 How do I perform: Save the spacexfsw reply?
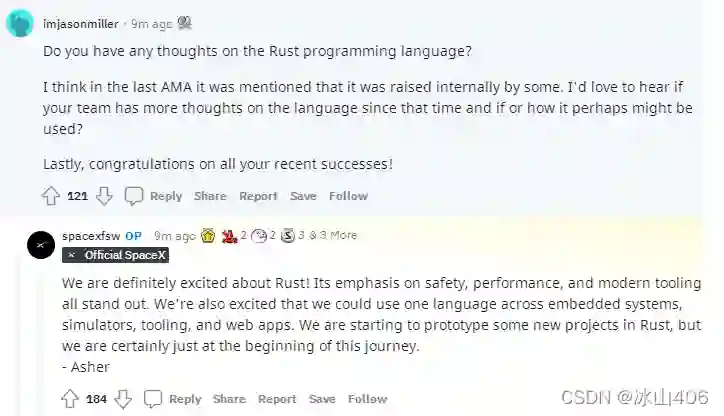tap(322, 399)
